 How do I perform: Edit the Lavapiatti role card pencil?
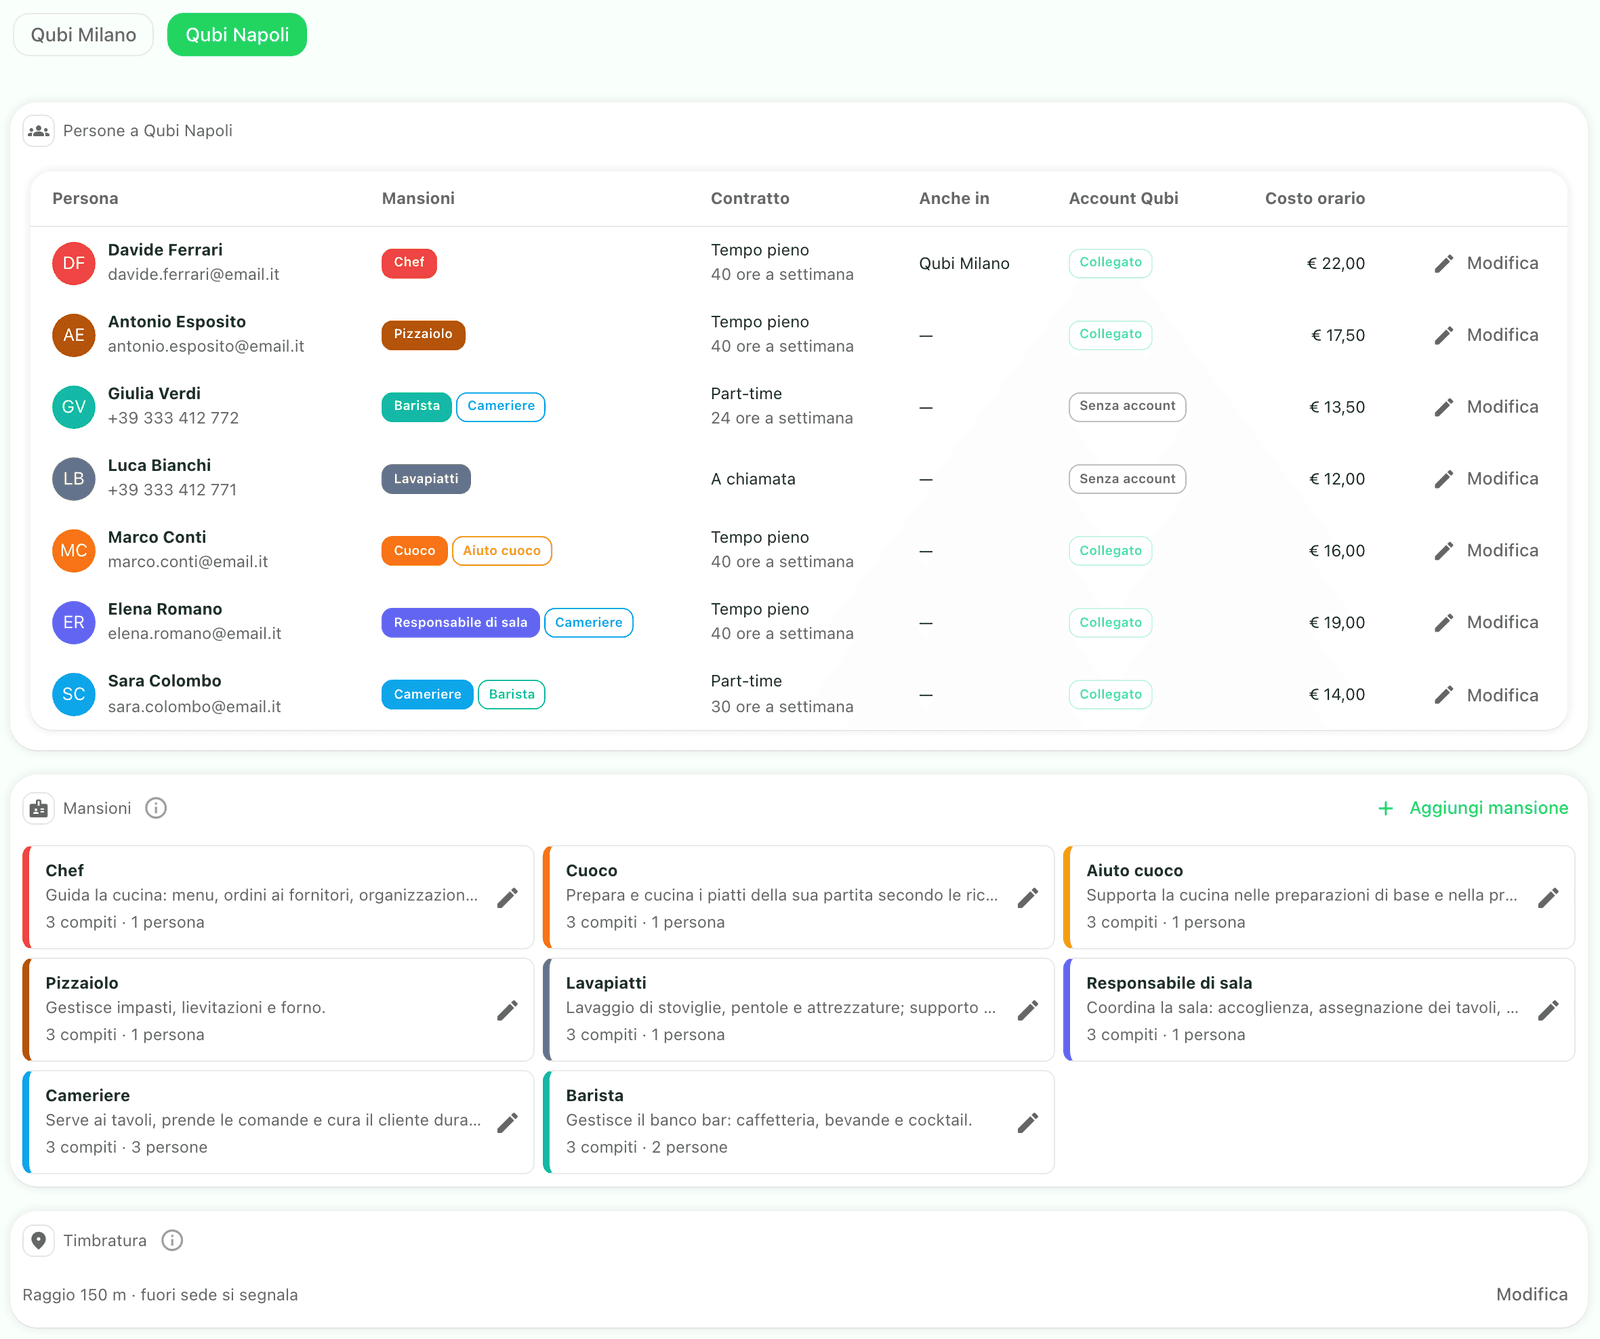coord(1028,1010)
